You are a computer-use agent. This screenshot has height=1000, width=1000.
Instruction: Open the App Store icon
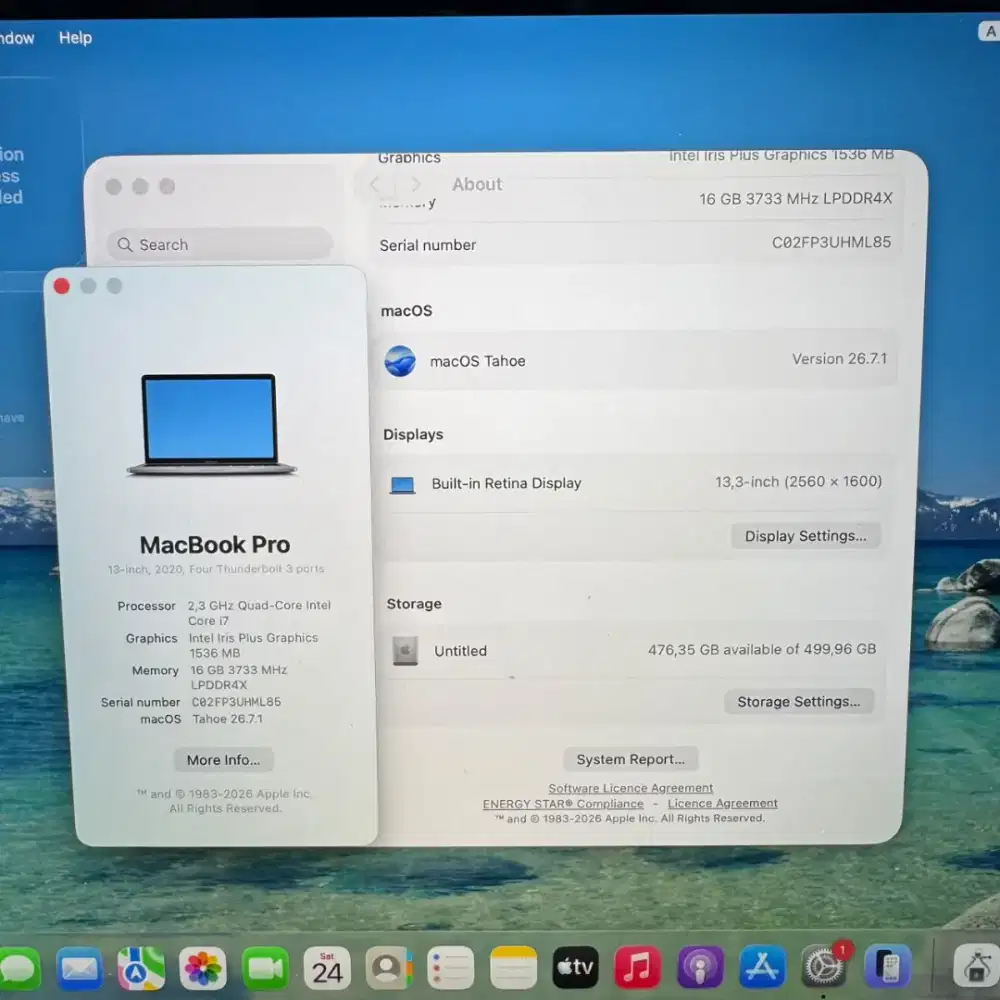tap(761, 967)
